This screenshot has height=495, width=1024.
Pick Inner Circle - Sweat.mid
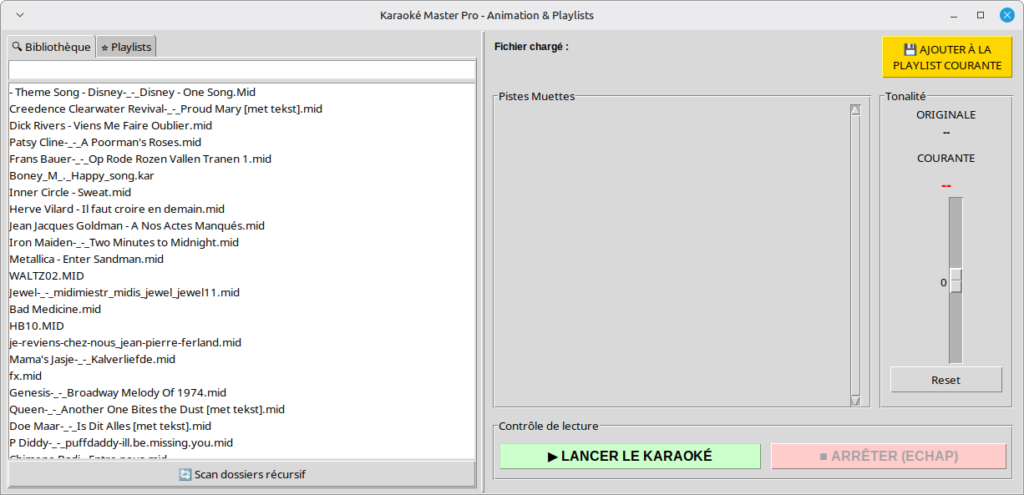[x=70, y=192]
